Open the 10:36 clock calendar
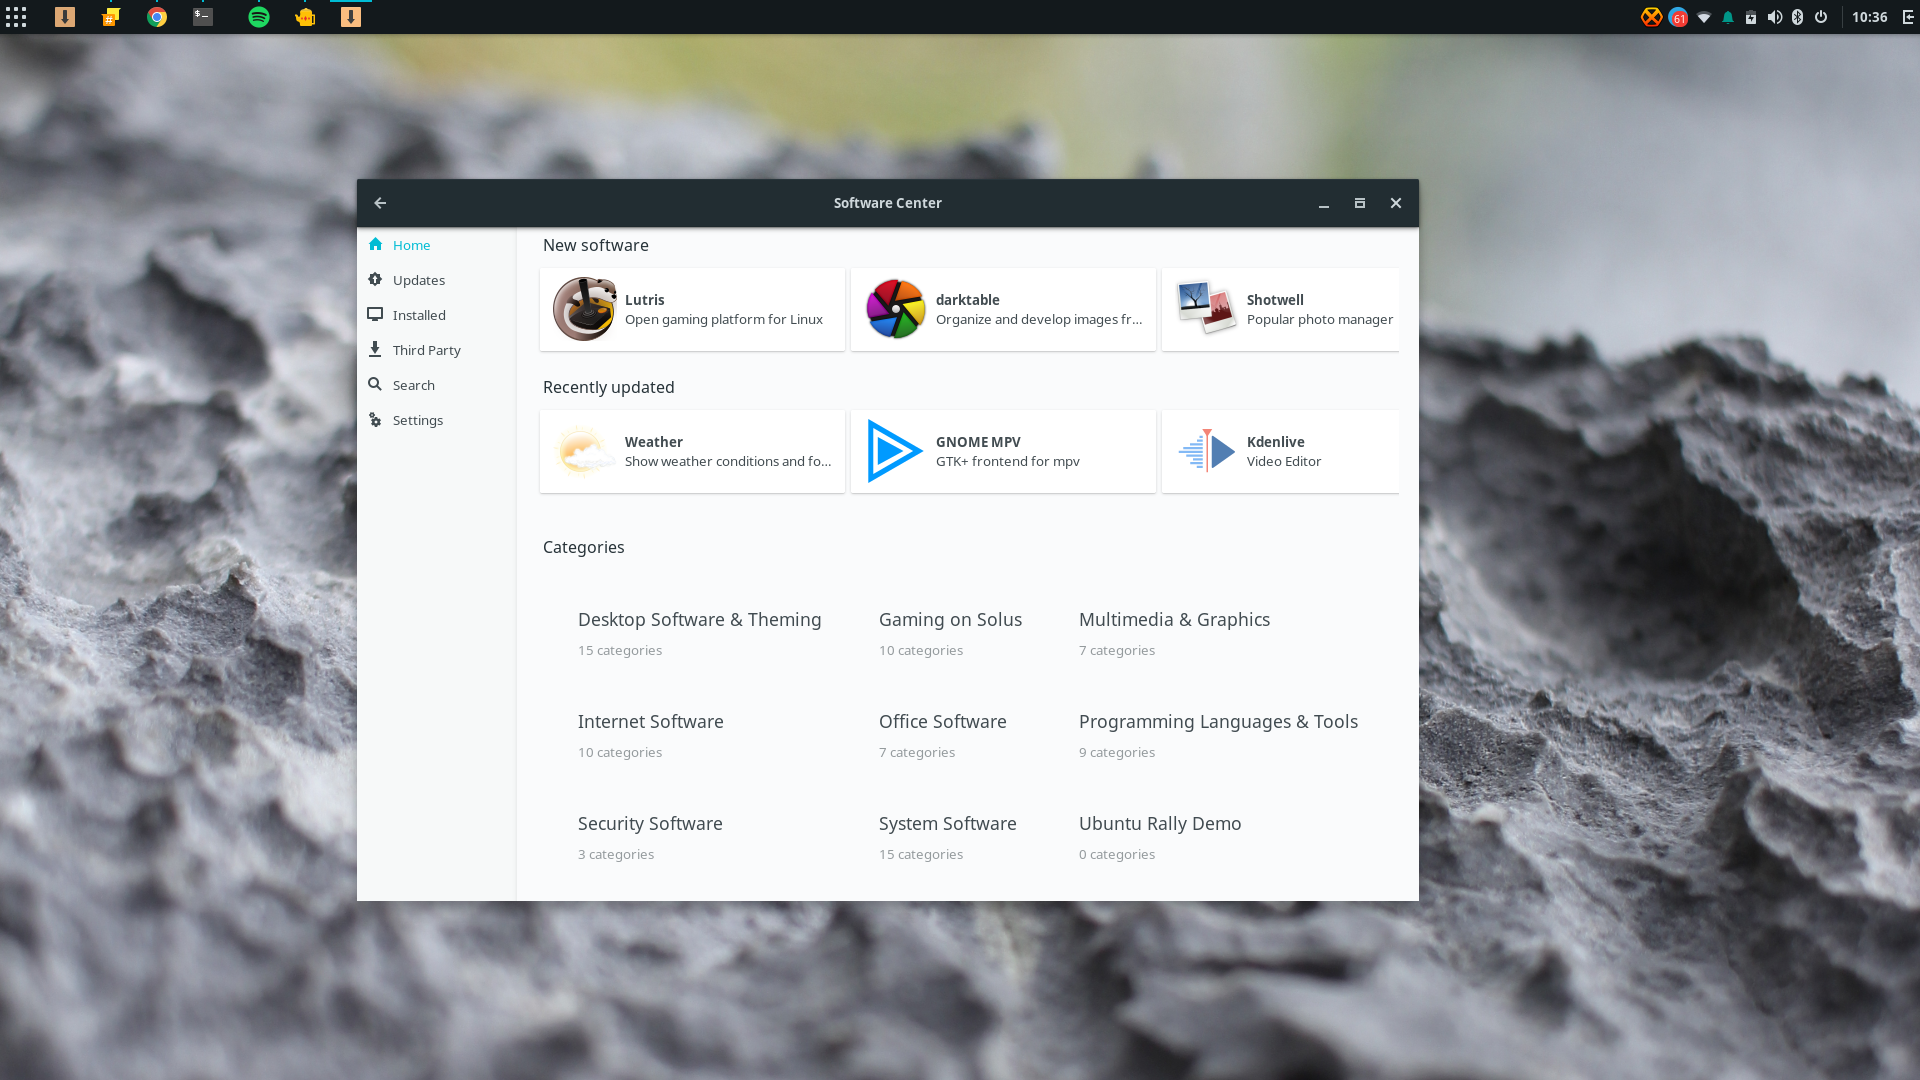Viewport: 1920px width, 1080px height. click(1869, 17)
